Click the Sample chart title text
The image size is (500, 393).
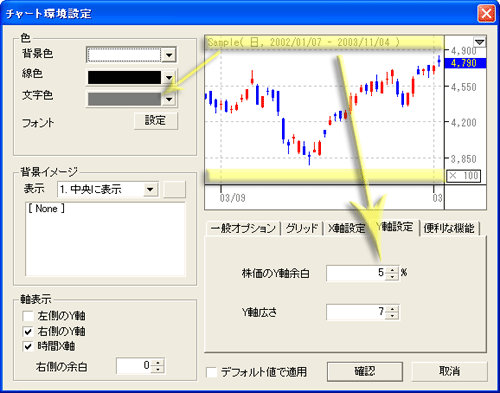tap(303, 42)
